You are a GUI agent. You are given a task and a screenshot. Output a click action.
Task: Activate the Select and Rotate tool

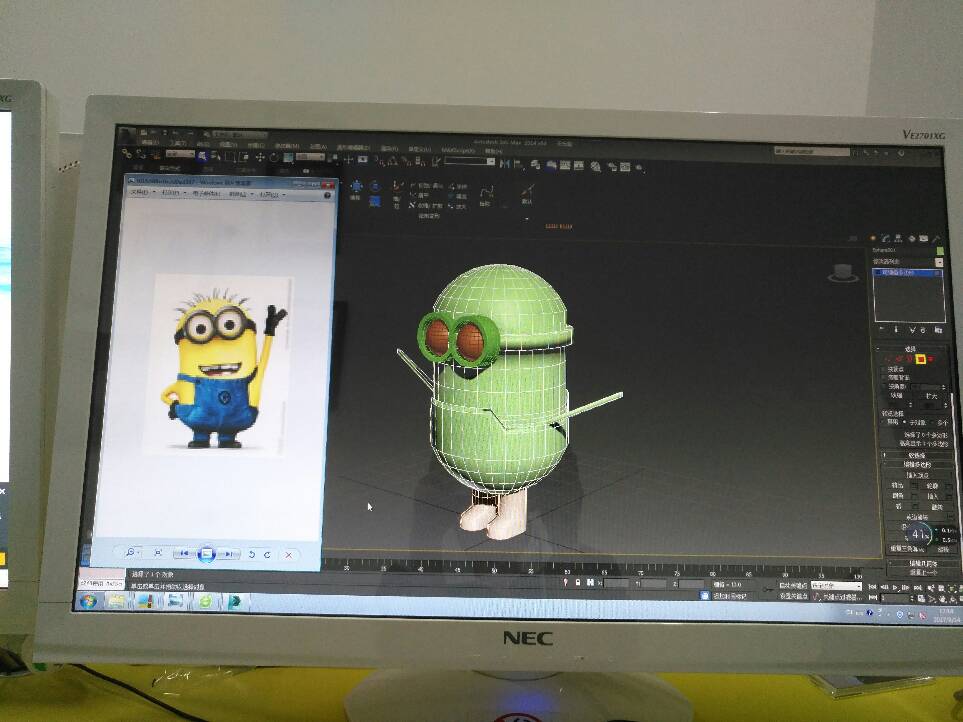[273, 157]
